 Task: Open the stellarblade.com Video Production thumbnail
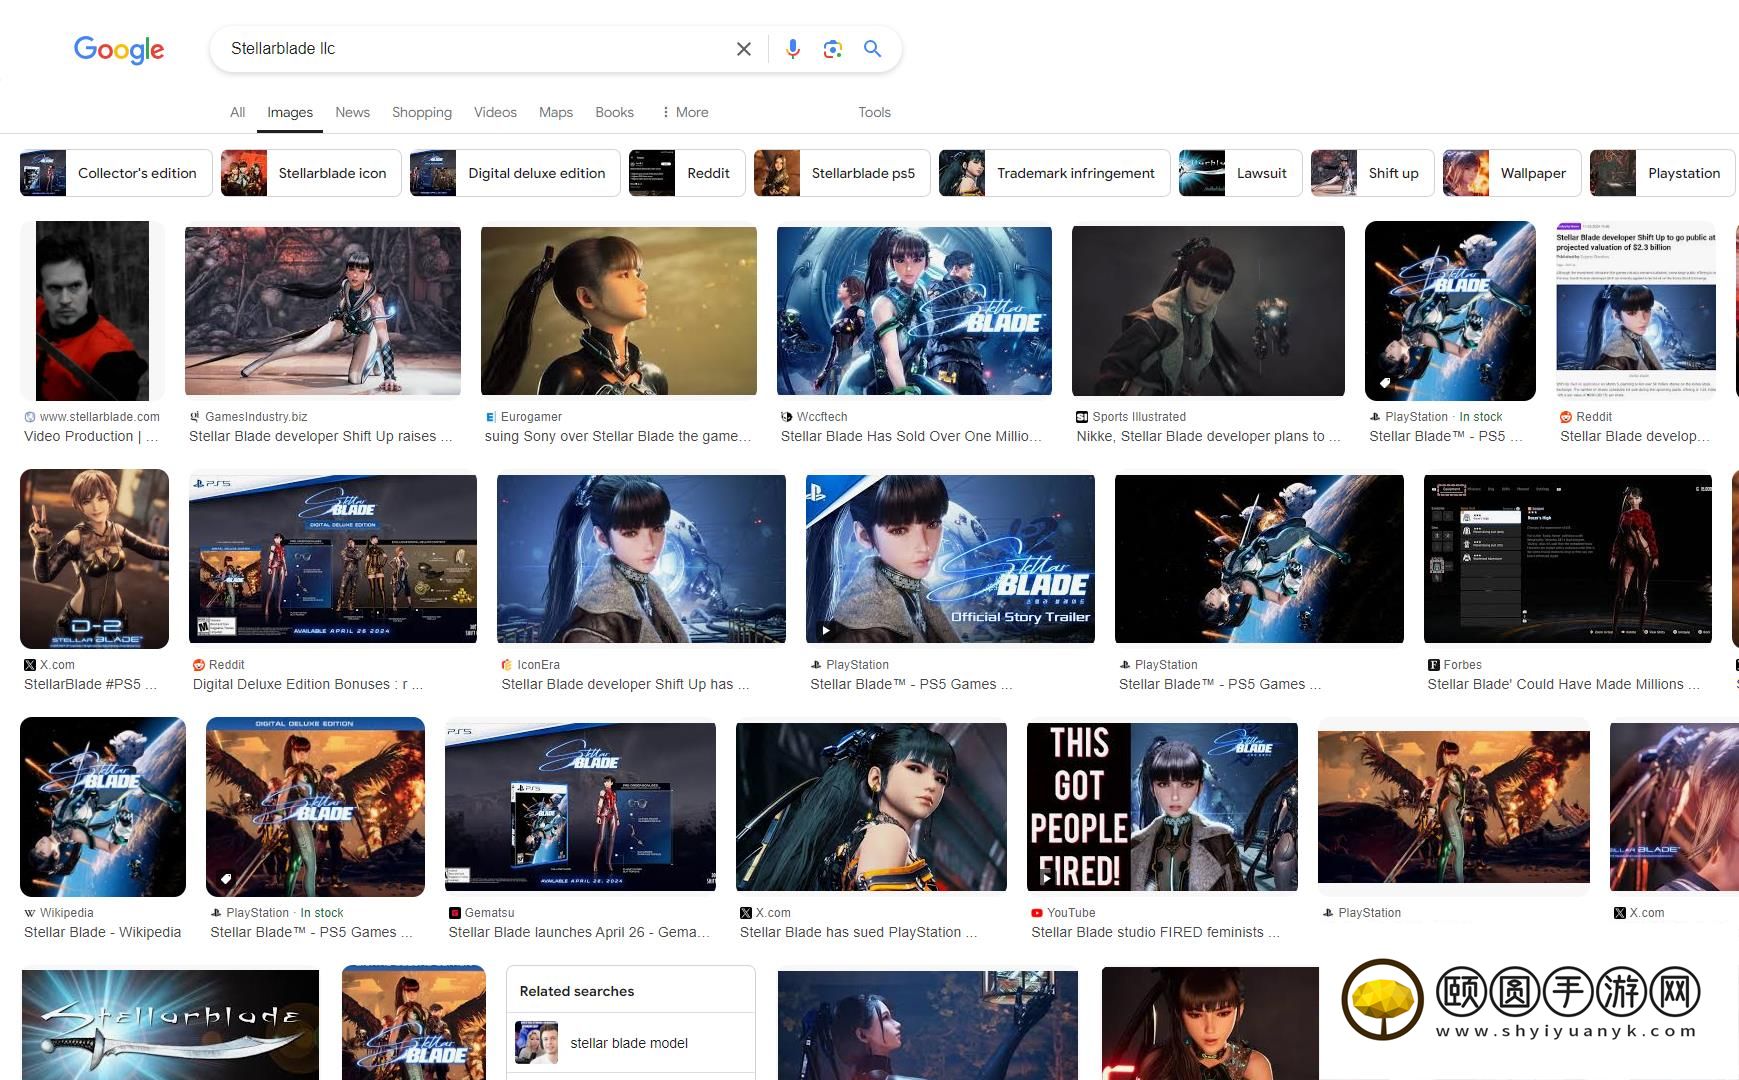[92, 311]
